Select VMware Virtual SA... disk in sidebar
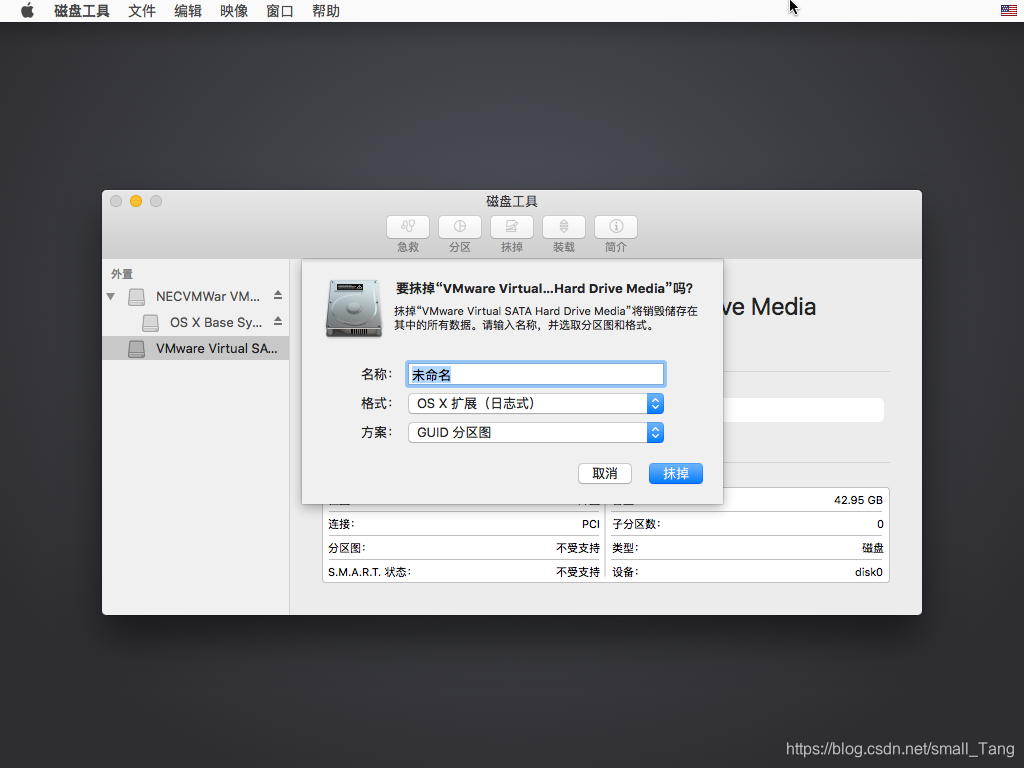1024x768 pixels. [196, 348]
